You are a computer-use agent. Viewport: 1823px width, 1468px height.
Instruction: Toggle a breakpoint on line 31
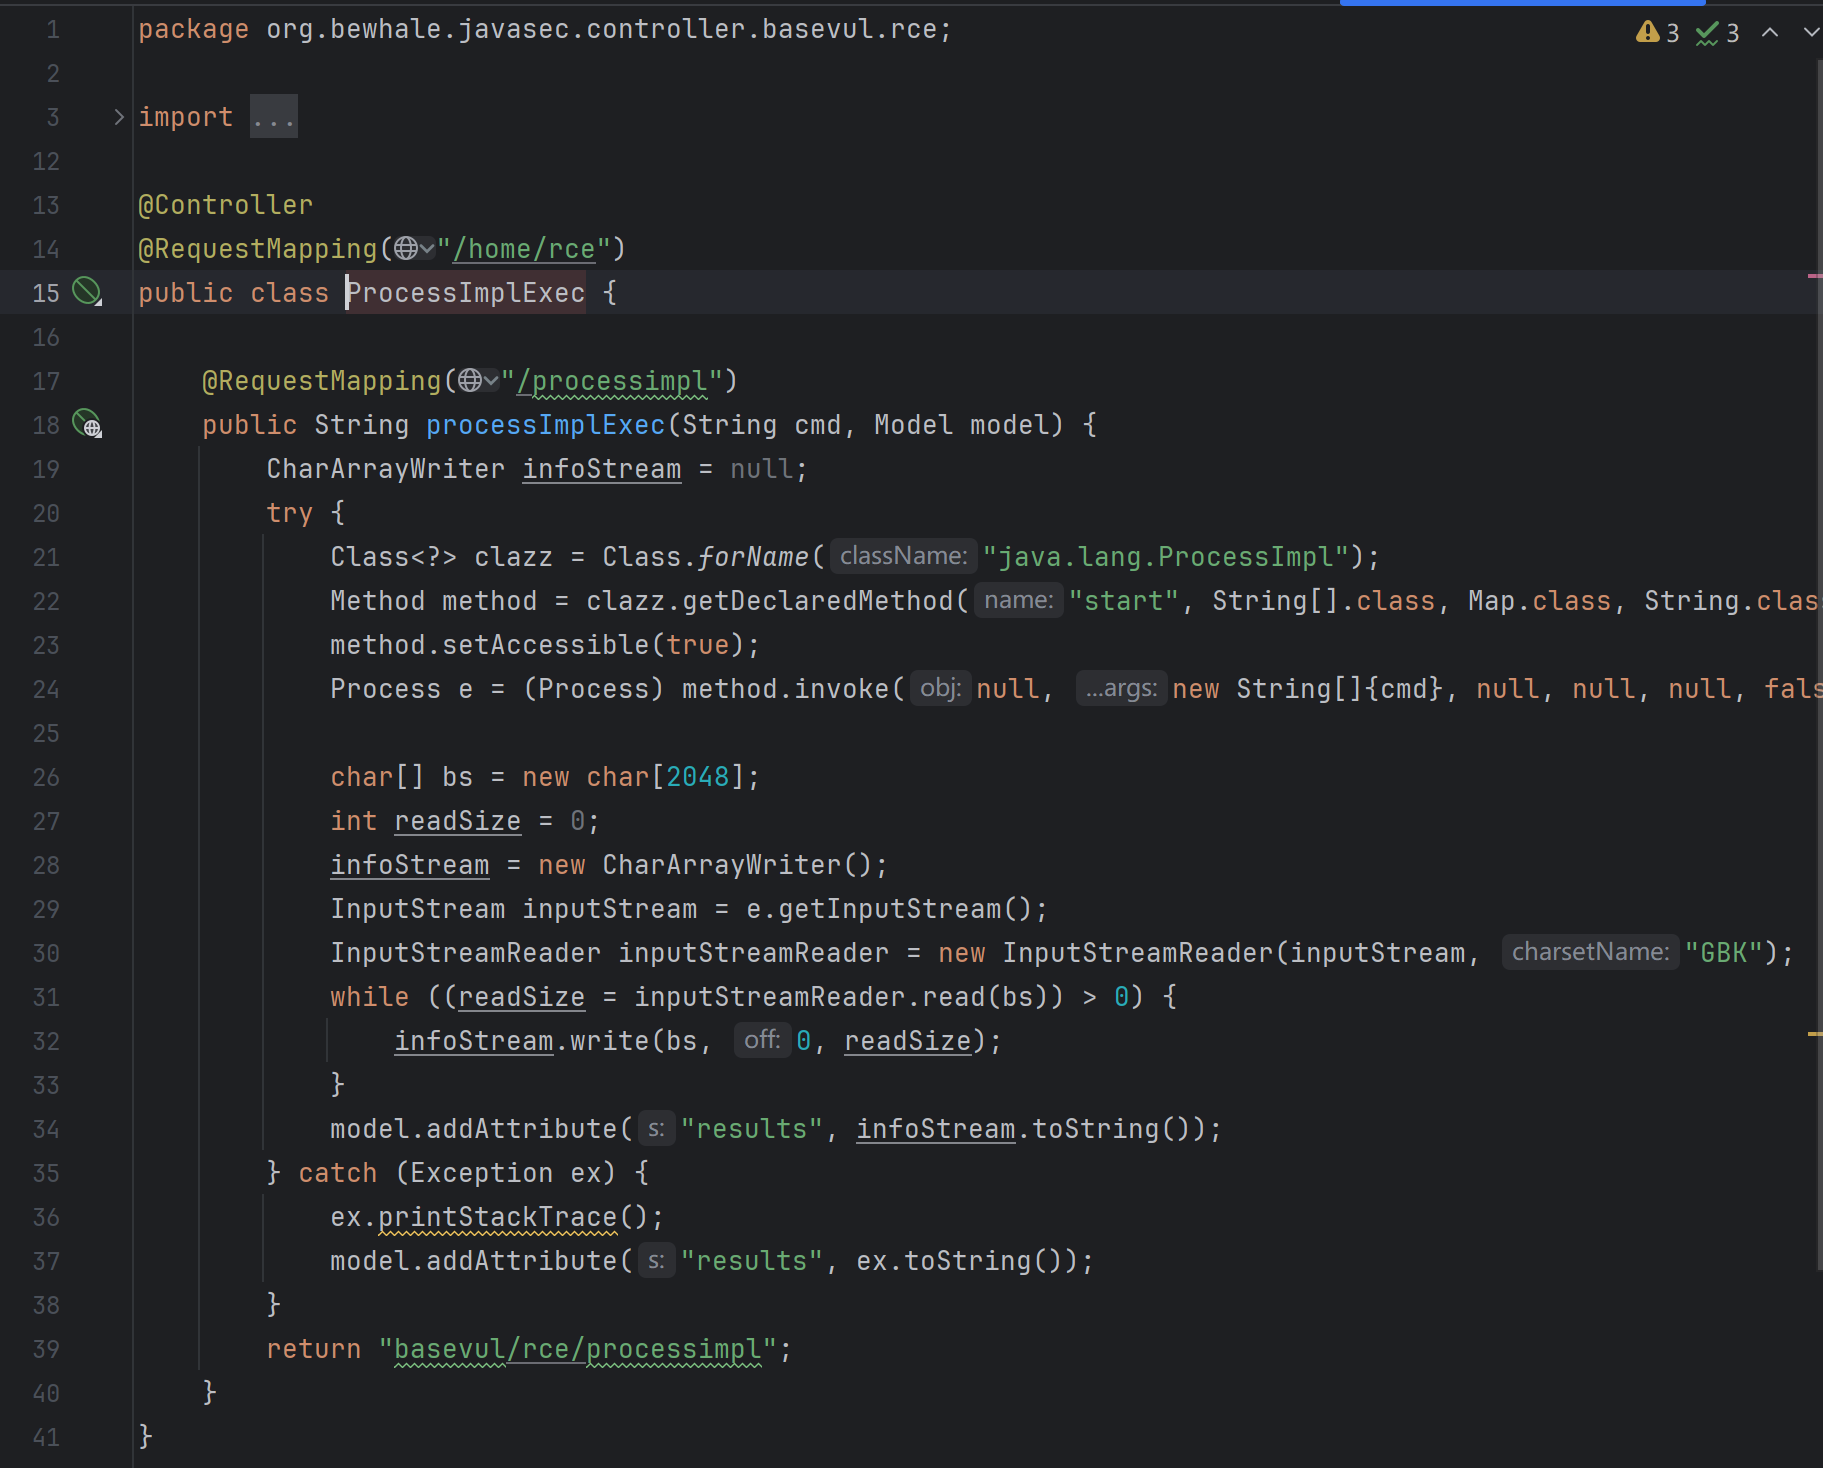tap(46, 998)
